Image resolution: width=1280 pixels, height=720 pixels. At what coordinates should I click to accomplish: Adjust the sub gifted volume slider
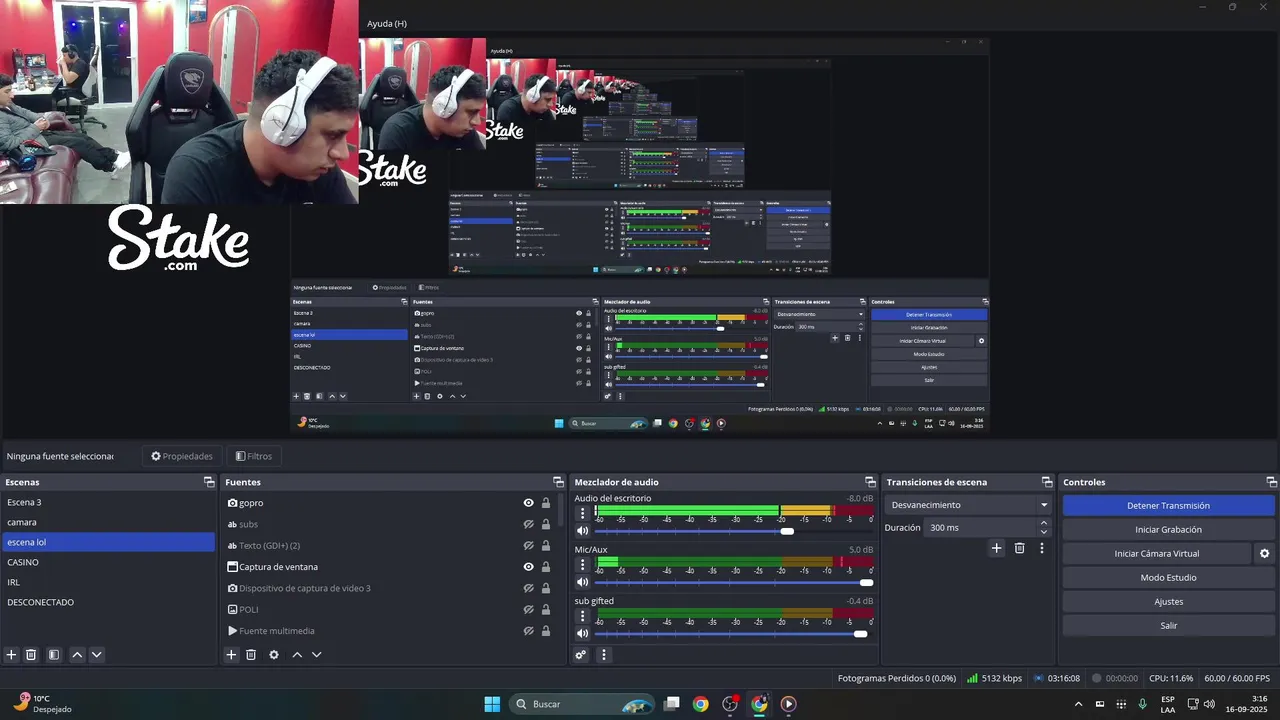(734, 633)
